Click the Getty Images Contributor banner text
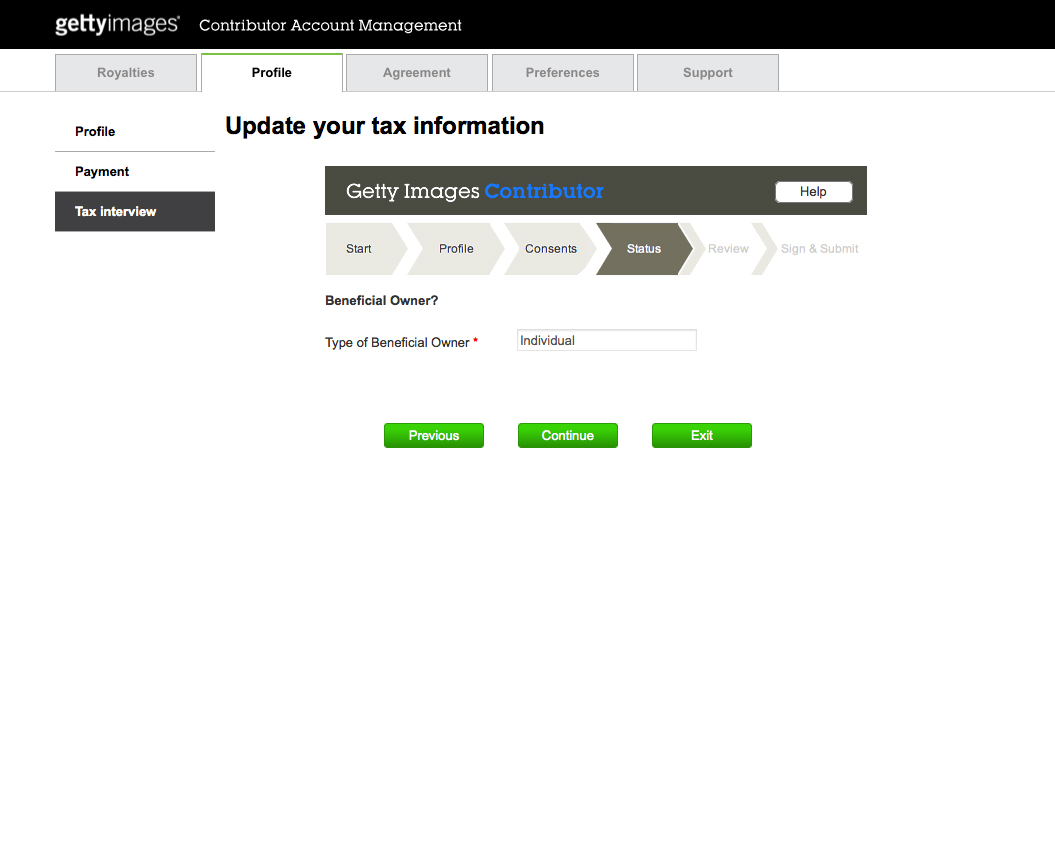Screen dimensions: 1055x845 474,191
